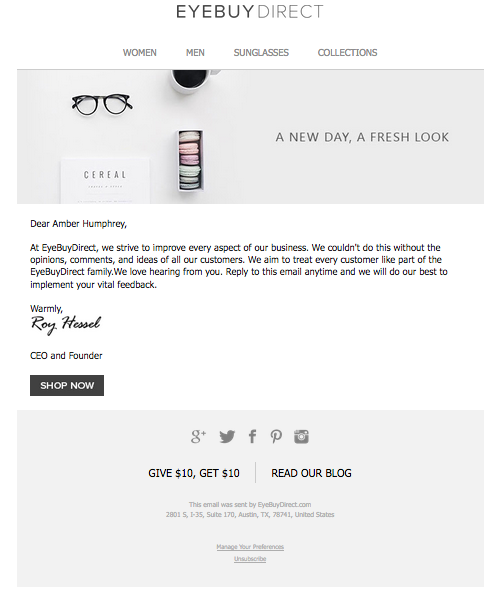This screenshot has height=598, width=497.
Task: Open the Pinterest icon
Action: click(x=276, y=436)
